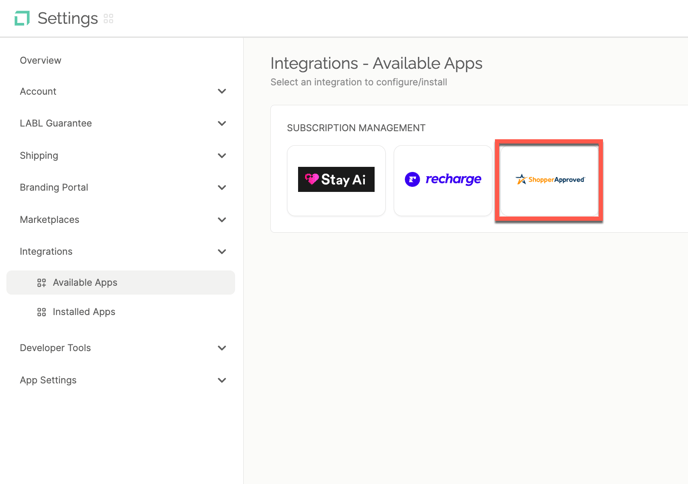688x484 pixels.
Task: Open the grid icon beside Settings title
Action: 108,18
